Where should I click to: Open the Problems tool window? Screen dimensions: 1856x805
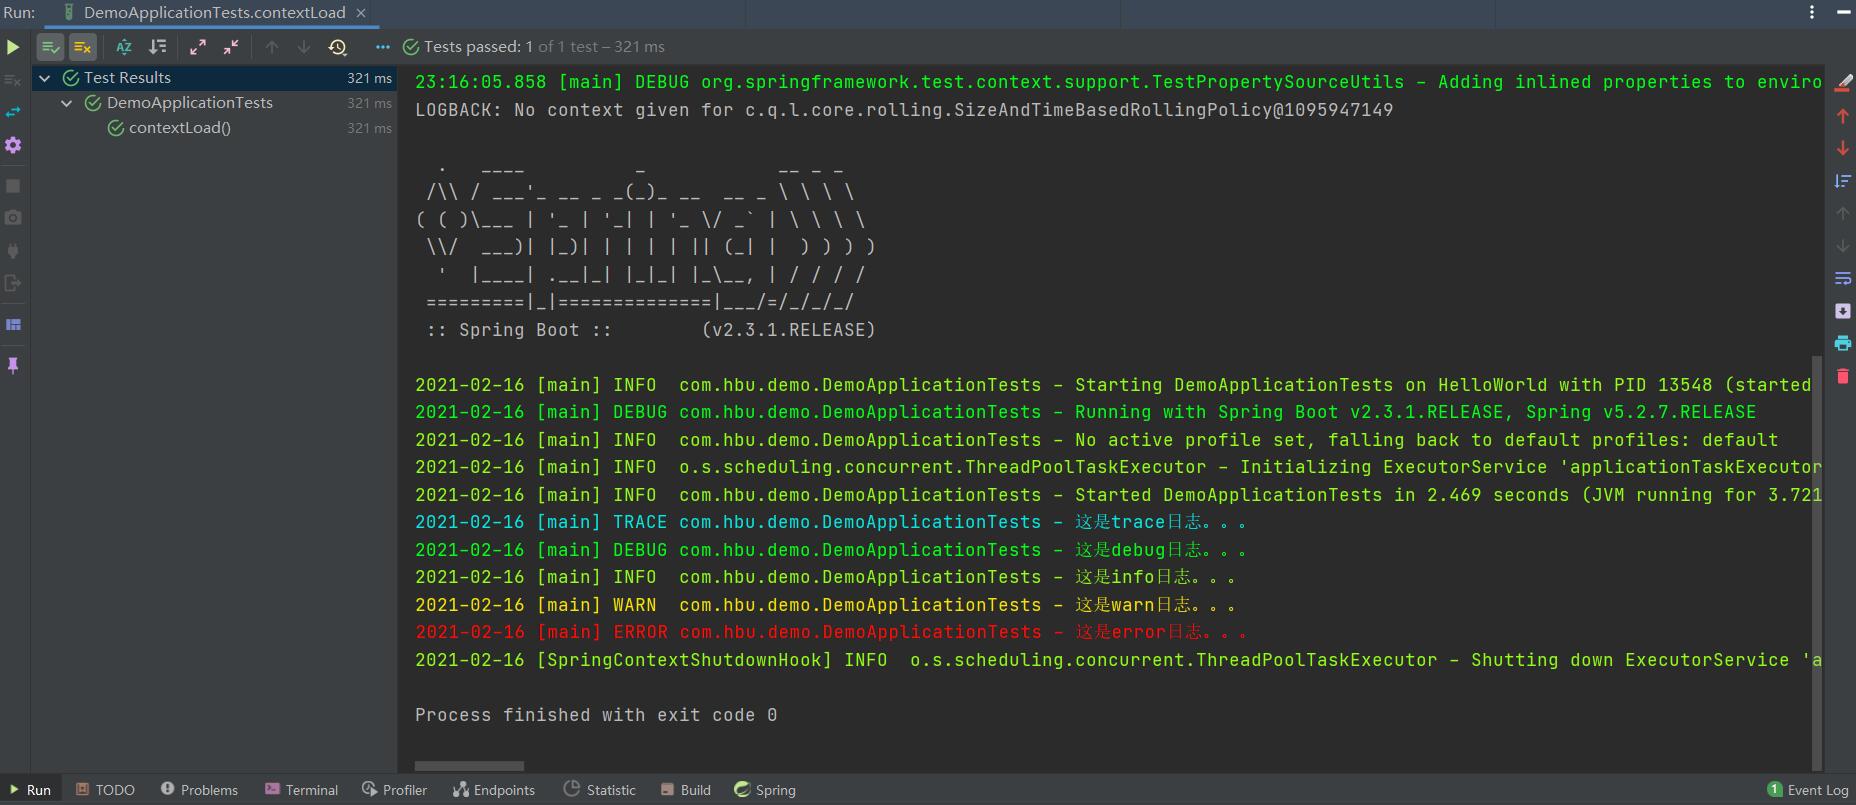point(199,790)
